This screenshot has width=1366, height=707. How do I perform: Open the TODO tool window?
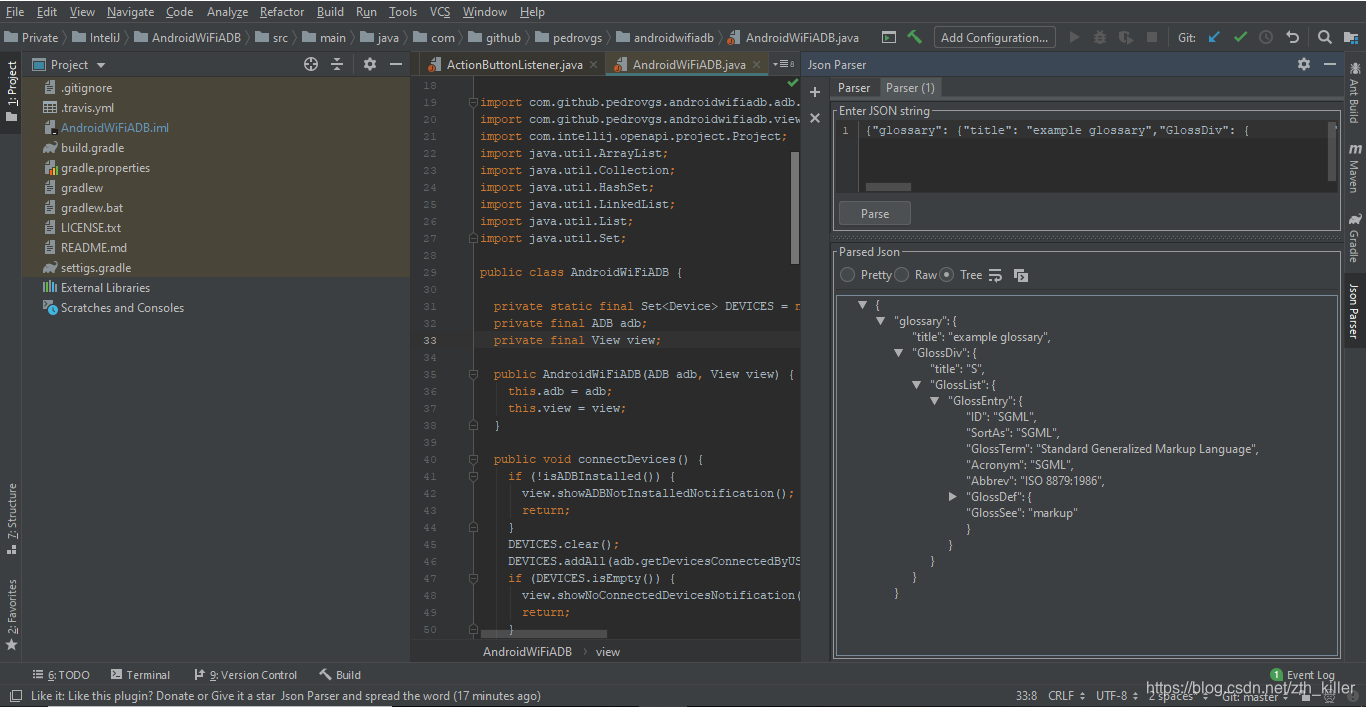click(61, 675)
